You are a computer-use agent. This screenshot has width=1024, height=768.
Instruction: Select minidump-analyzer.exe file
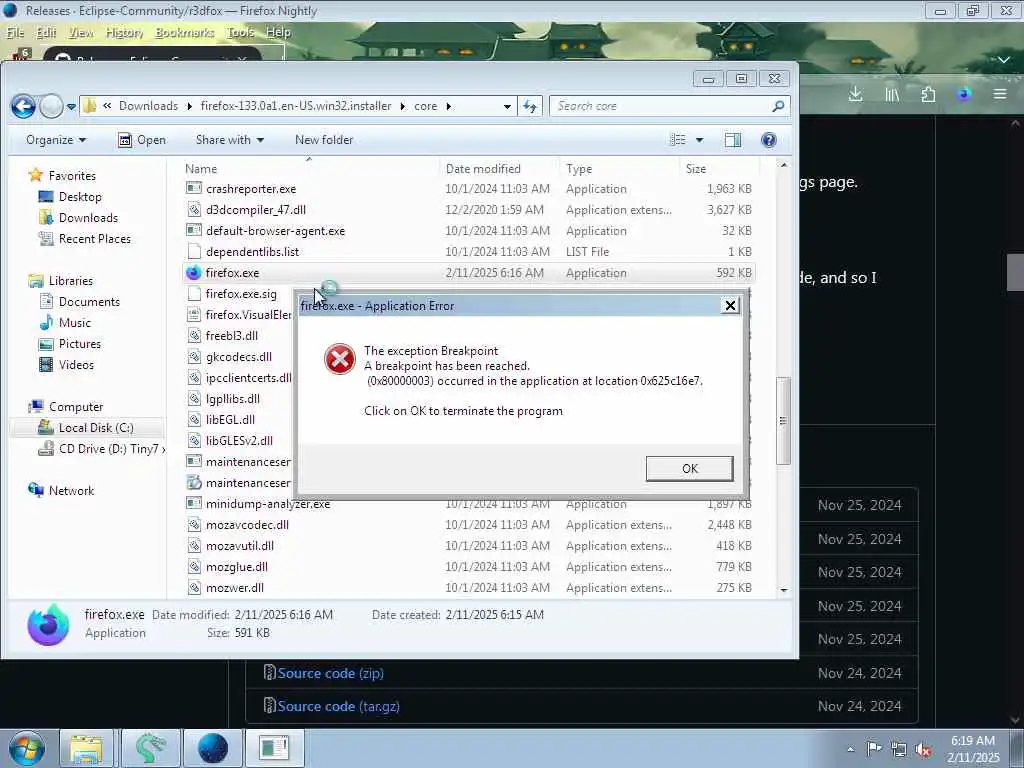click(268, 504)
